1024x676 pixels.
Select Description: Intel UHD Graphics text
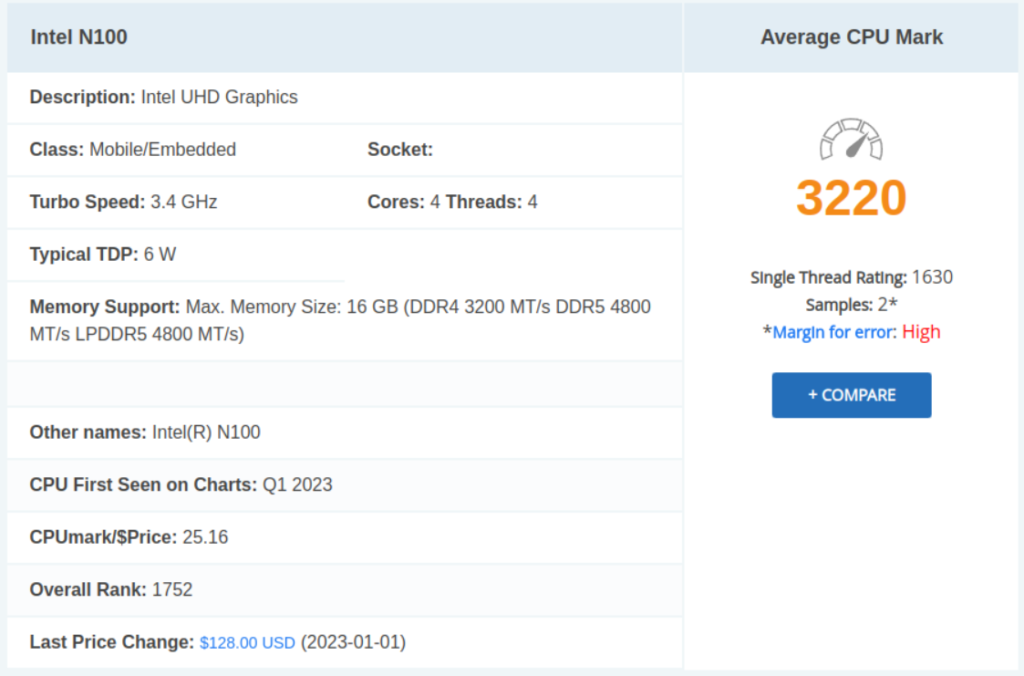tap(164, 97)
